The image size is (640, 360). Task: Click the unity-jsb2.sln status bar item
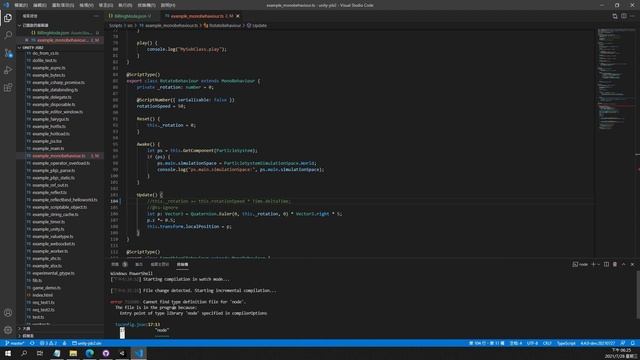point(87,343)
